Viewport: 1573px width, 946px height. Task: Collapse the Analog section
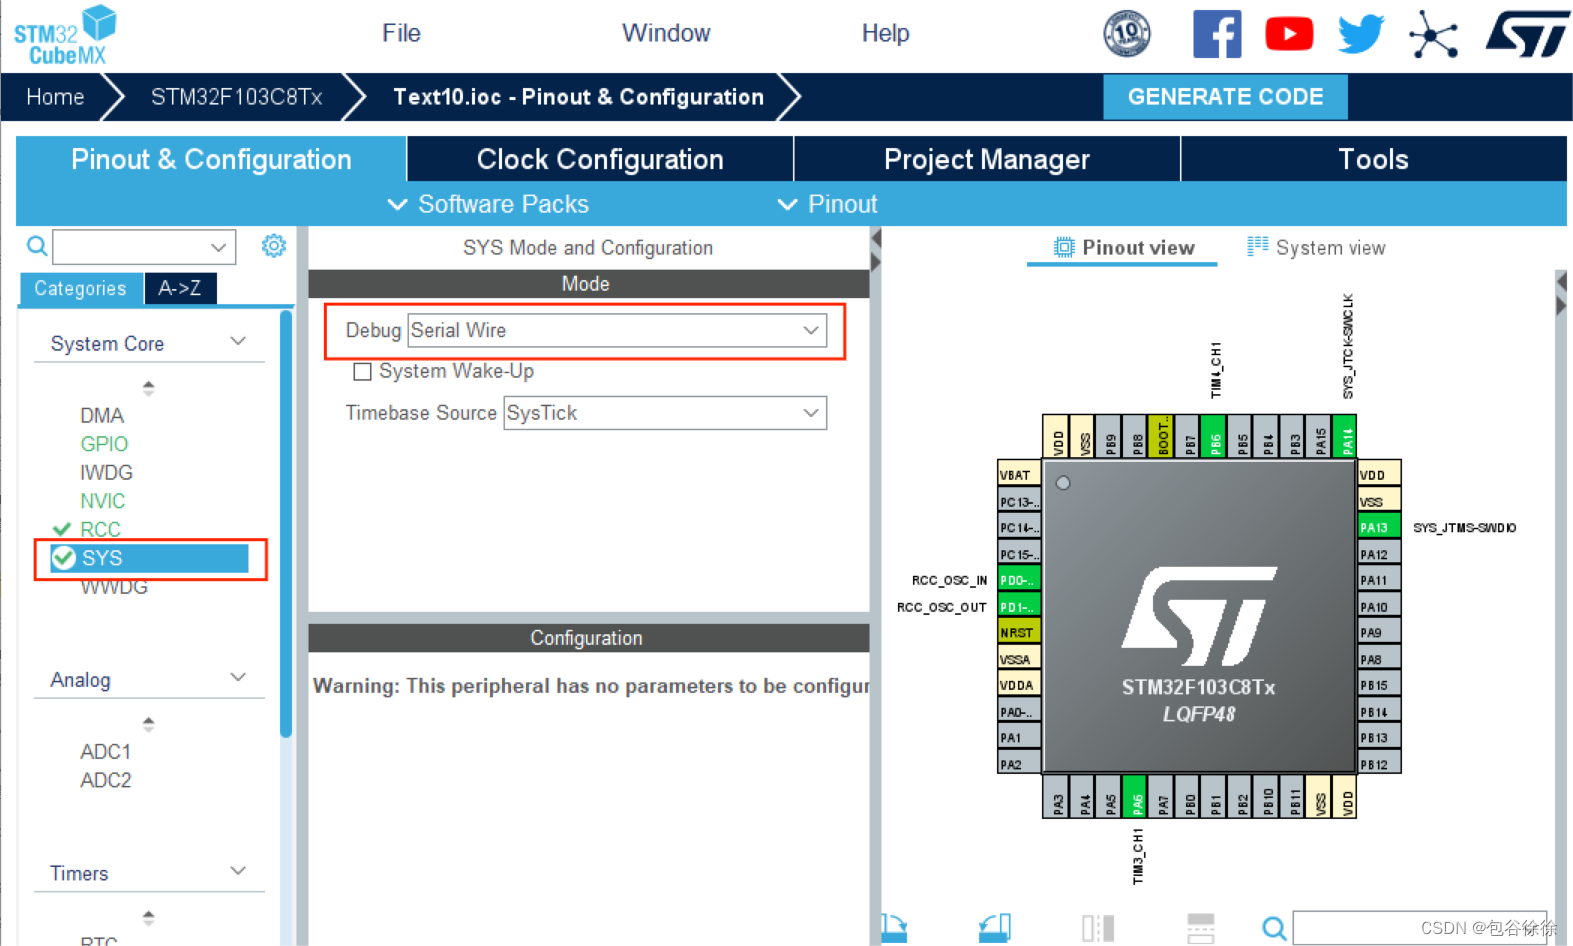(x=238, y=677)
